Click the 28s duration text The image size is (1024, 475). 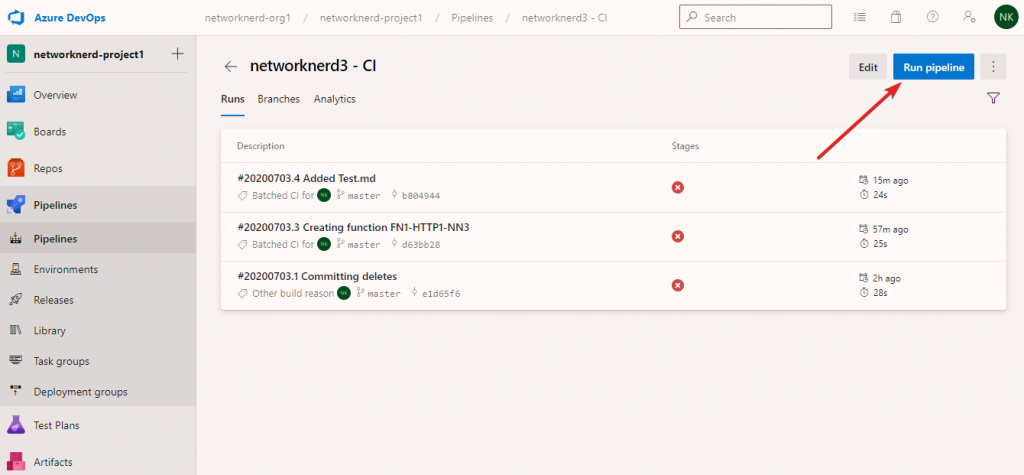pos(880,293)
